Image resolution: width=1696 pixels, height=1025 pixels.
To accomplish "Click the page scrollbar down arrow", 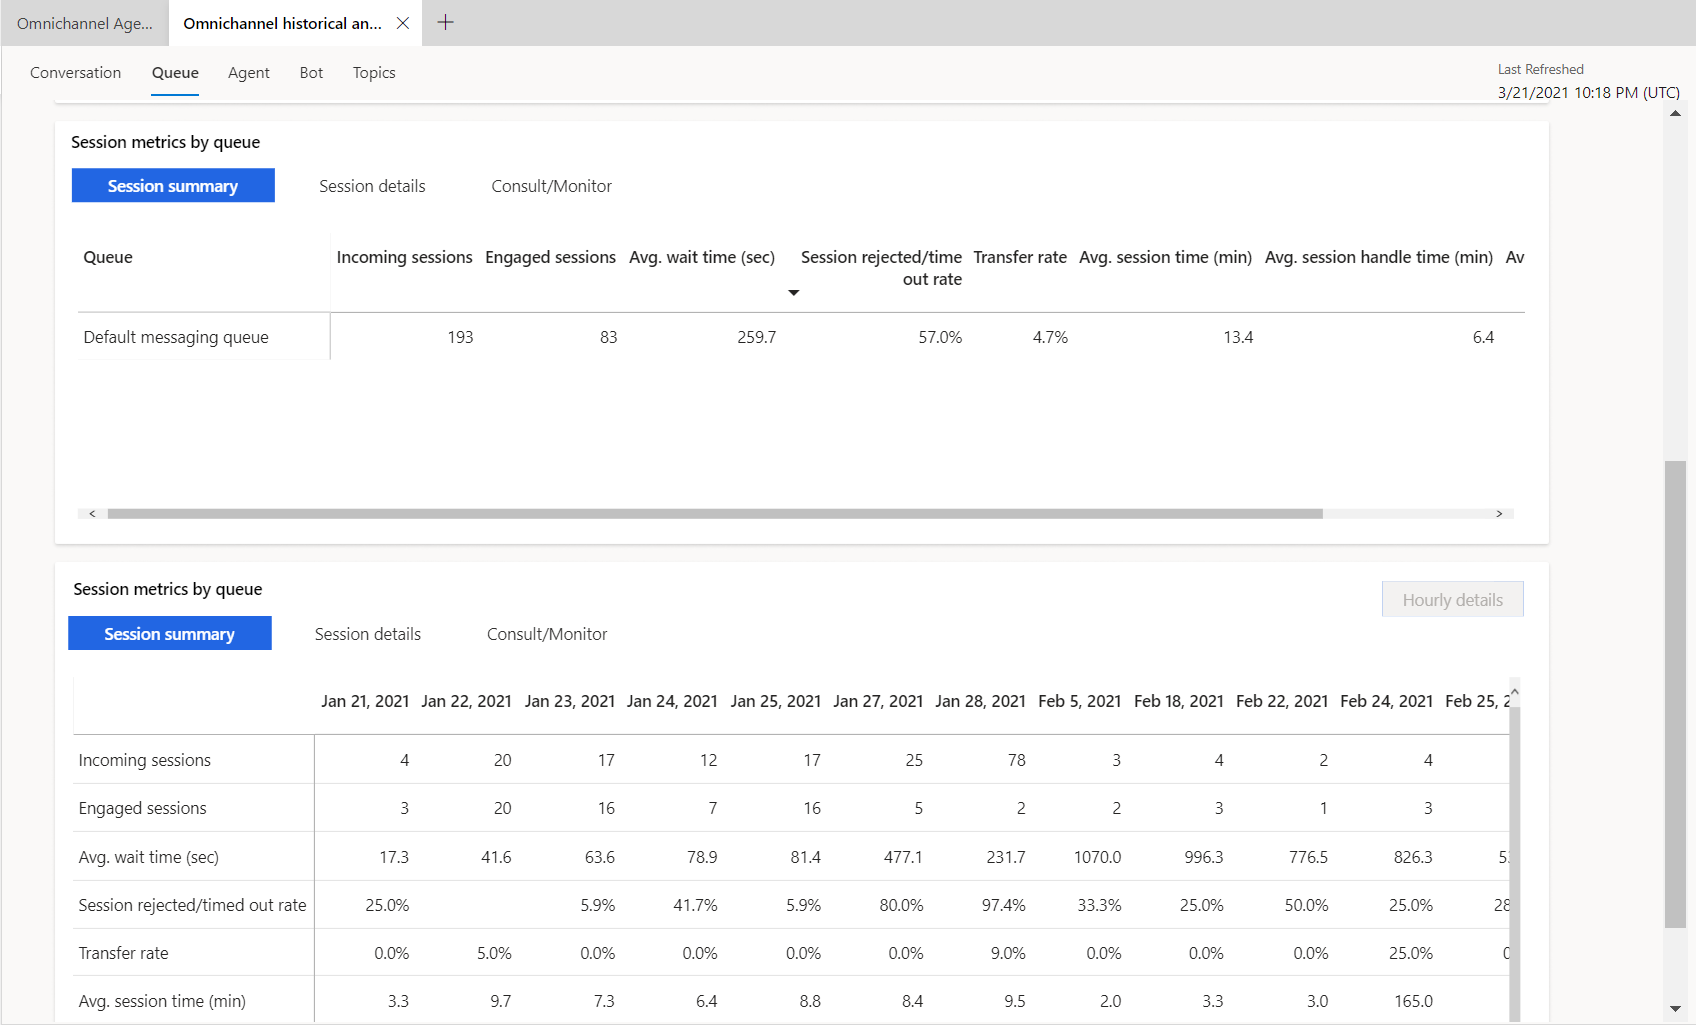I will 1675,1009.
